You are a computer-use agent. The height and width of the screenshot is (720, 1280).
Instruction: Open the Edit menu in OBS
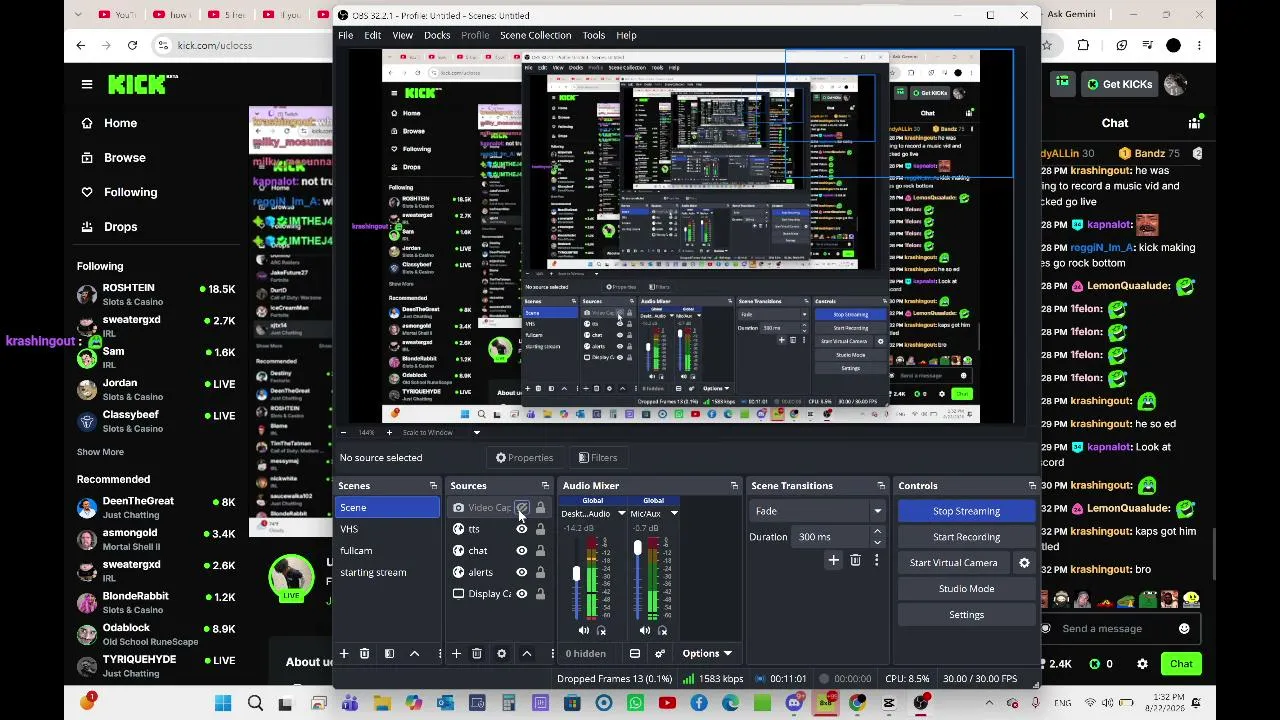[x=372, y=35]
